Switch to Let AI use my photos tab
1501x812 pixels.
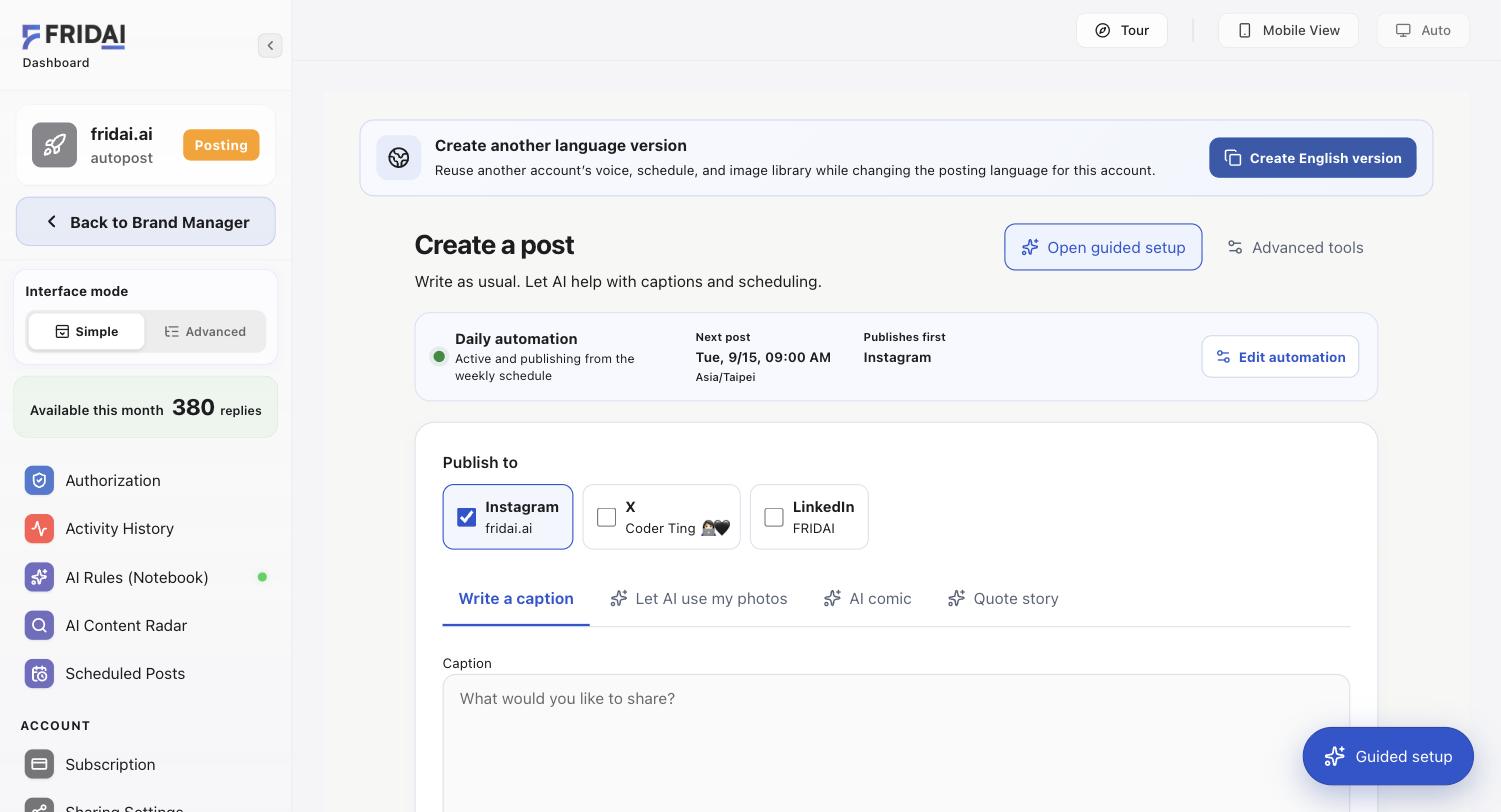[x=699, y=599]
